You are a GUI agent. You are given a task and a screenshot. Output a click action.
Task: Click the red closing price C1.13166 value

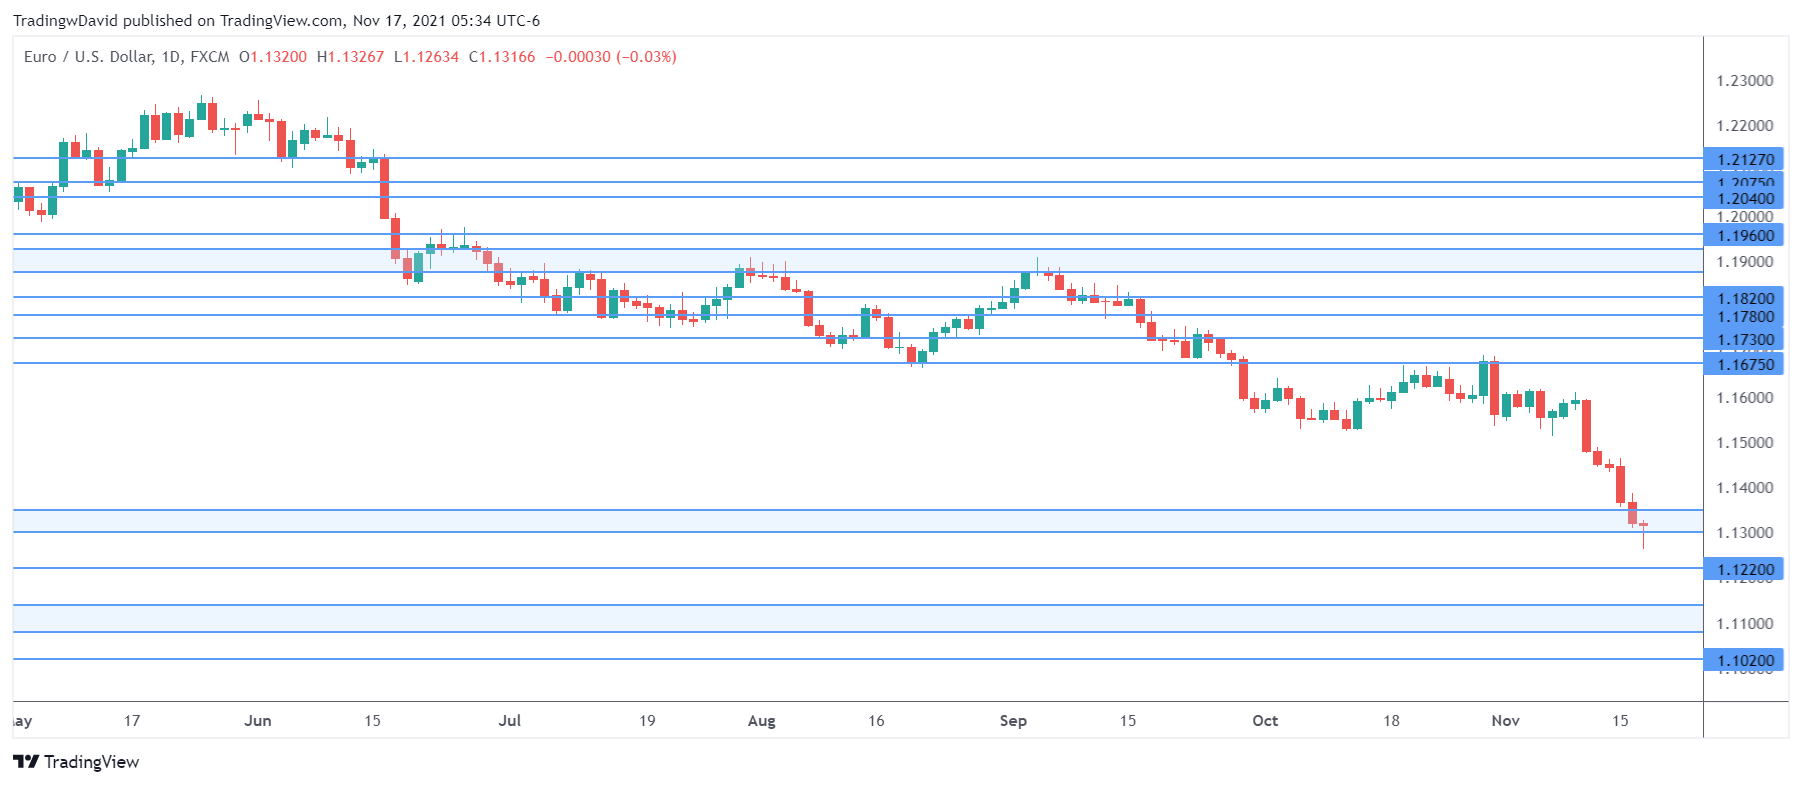(x=502, y=57)
